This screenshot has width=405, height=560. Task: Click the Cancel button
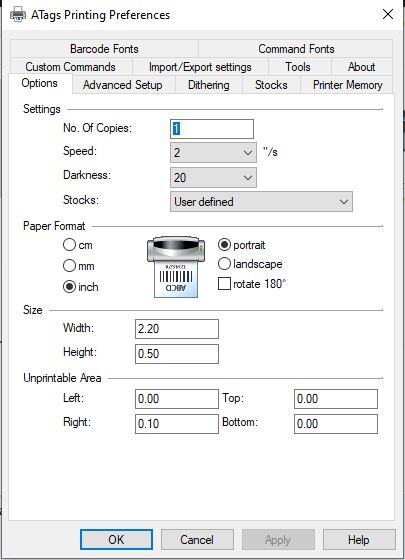pyautogui.click(x=197, y=540)
